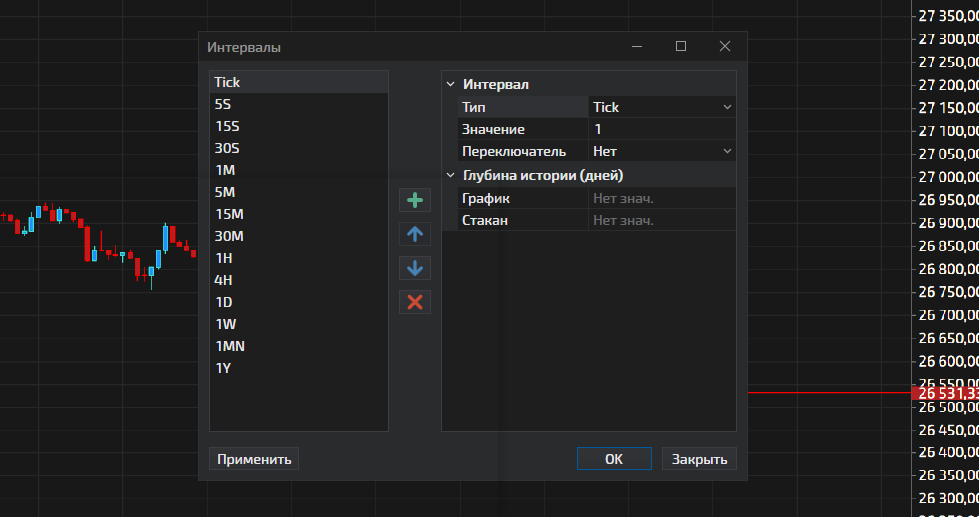Collapse the Глубина истории (дней) section
Image resolution: width=979 pixels, height=517 pixels.
[450, 176]
